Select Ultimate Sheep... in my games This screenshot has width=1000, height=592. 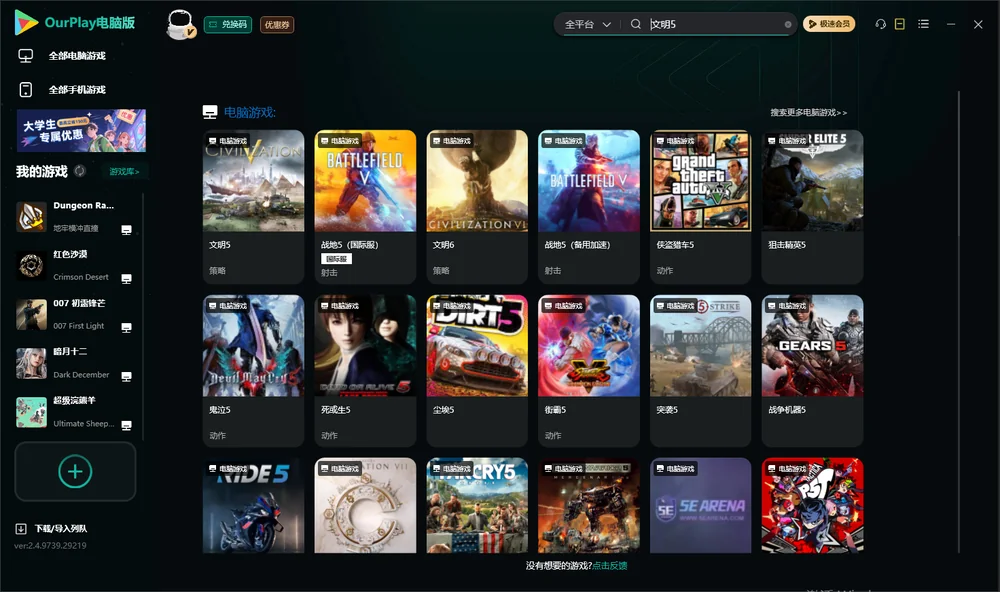[x=75, y=412]
